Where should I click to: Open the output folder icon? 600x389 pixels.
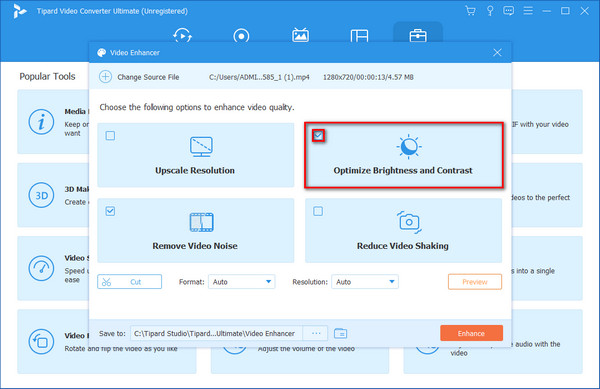(x=340, y=334)
